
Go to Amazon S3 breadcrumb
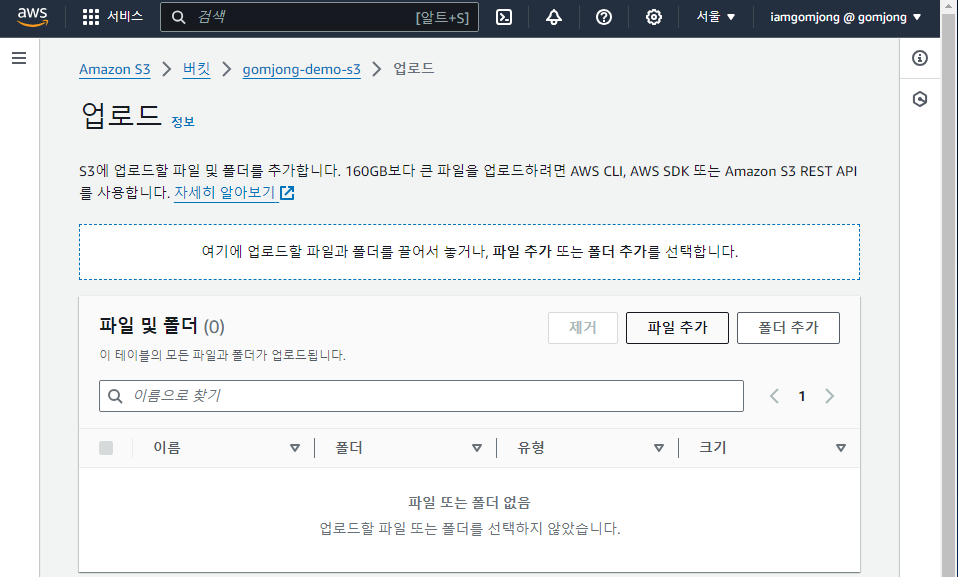point(115,69)
